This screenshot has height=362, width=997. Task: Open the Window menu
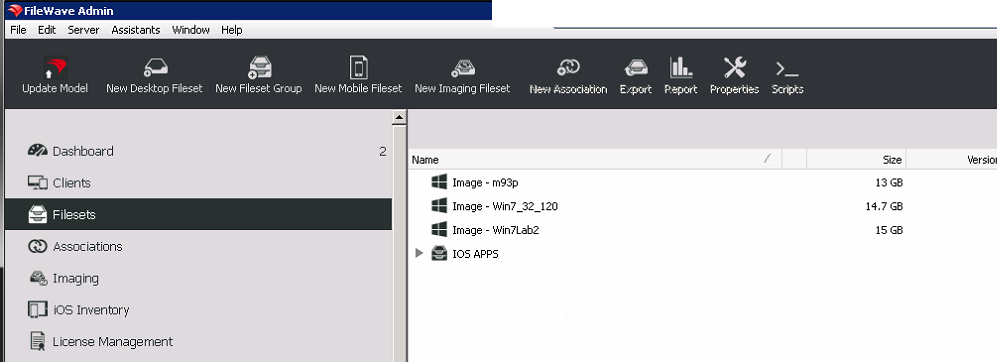click(191, 30)
